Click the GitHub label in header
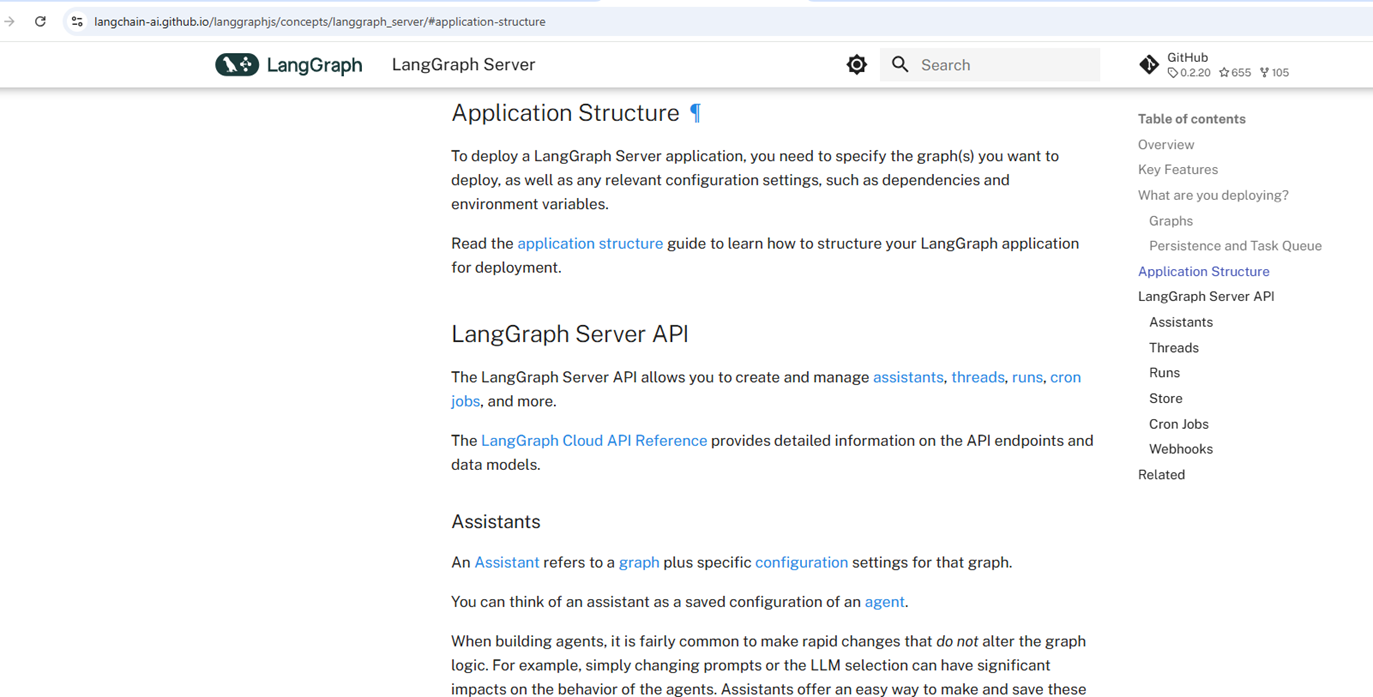Image resolution: width=1373 pixels, height=697 pixels. (1187, 58)
